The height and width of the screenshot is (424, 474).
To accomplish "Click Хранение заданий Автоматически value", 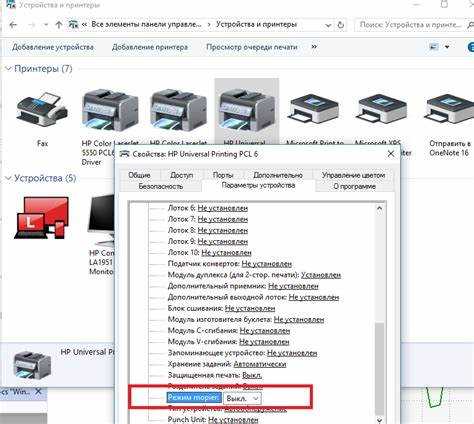I will tap(260, 364).
